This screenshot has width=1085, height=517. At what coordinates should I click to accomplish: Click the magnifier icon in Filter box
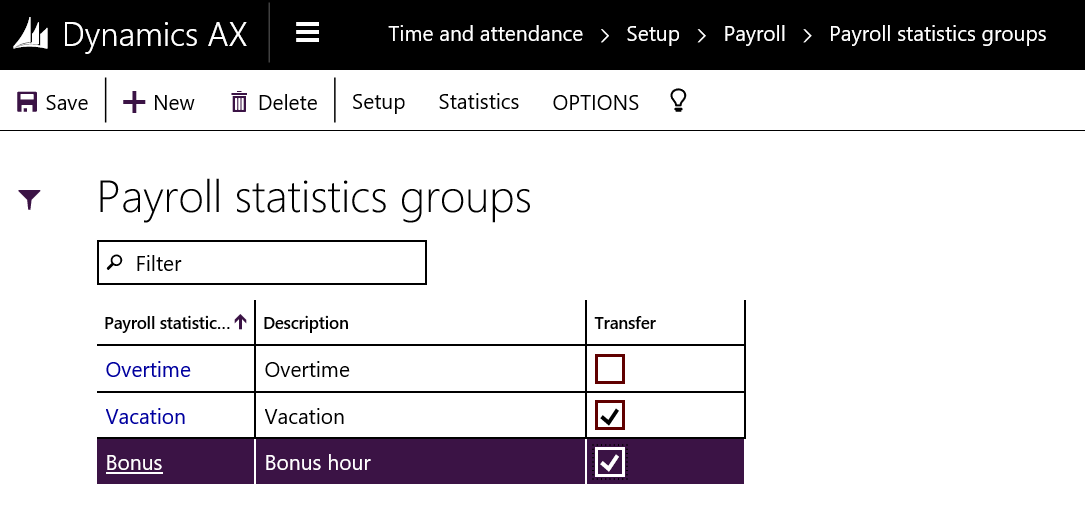(115, 262)
